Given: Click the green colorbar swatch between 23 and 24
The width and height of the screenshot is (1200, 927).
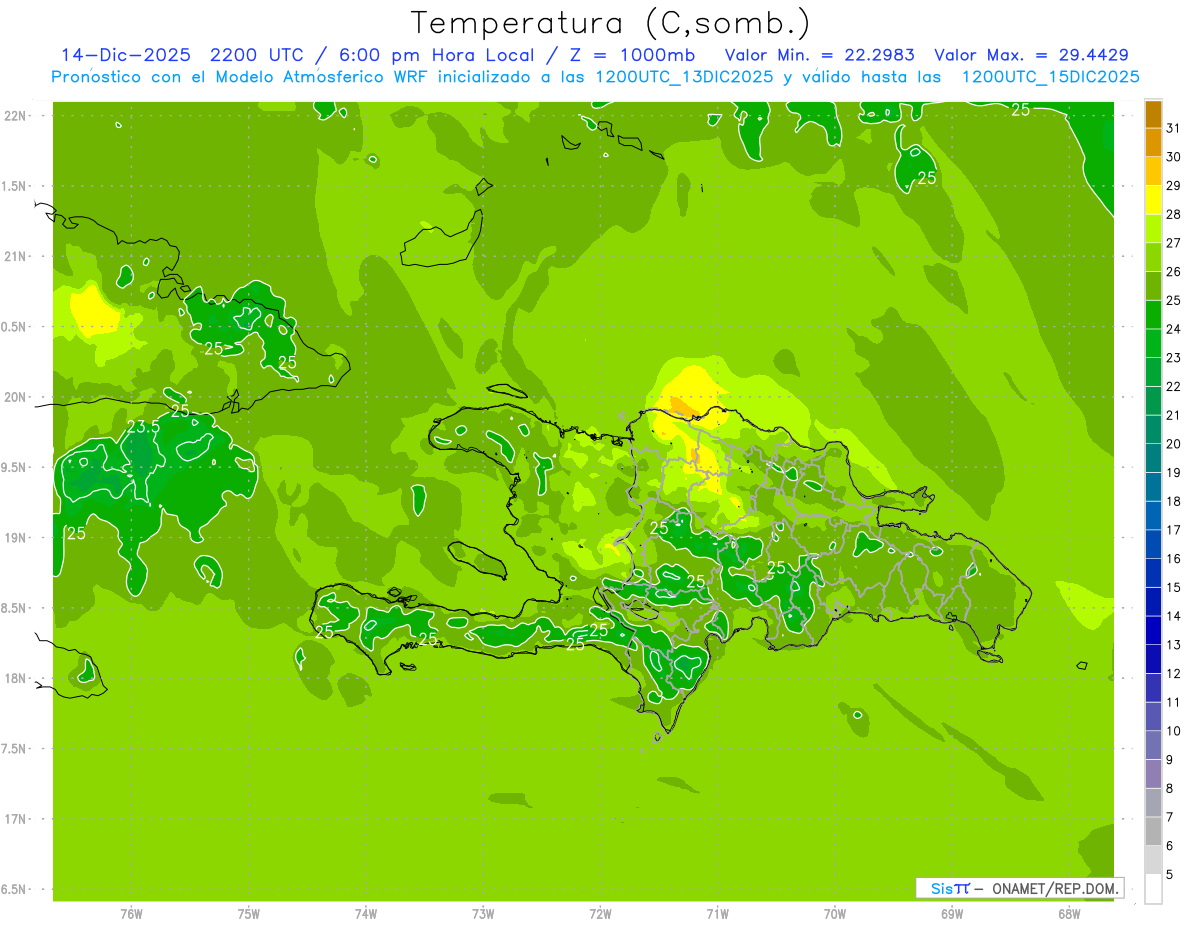Looking at the screenshot, I should [x=1153, y=343].
